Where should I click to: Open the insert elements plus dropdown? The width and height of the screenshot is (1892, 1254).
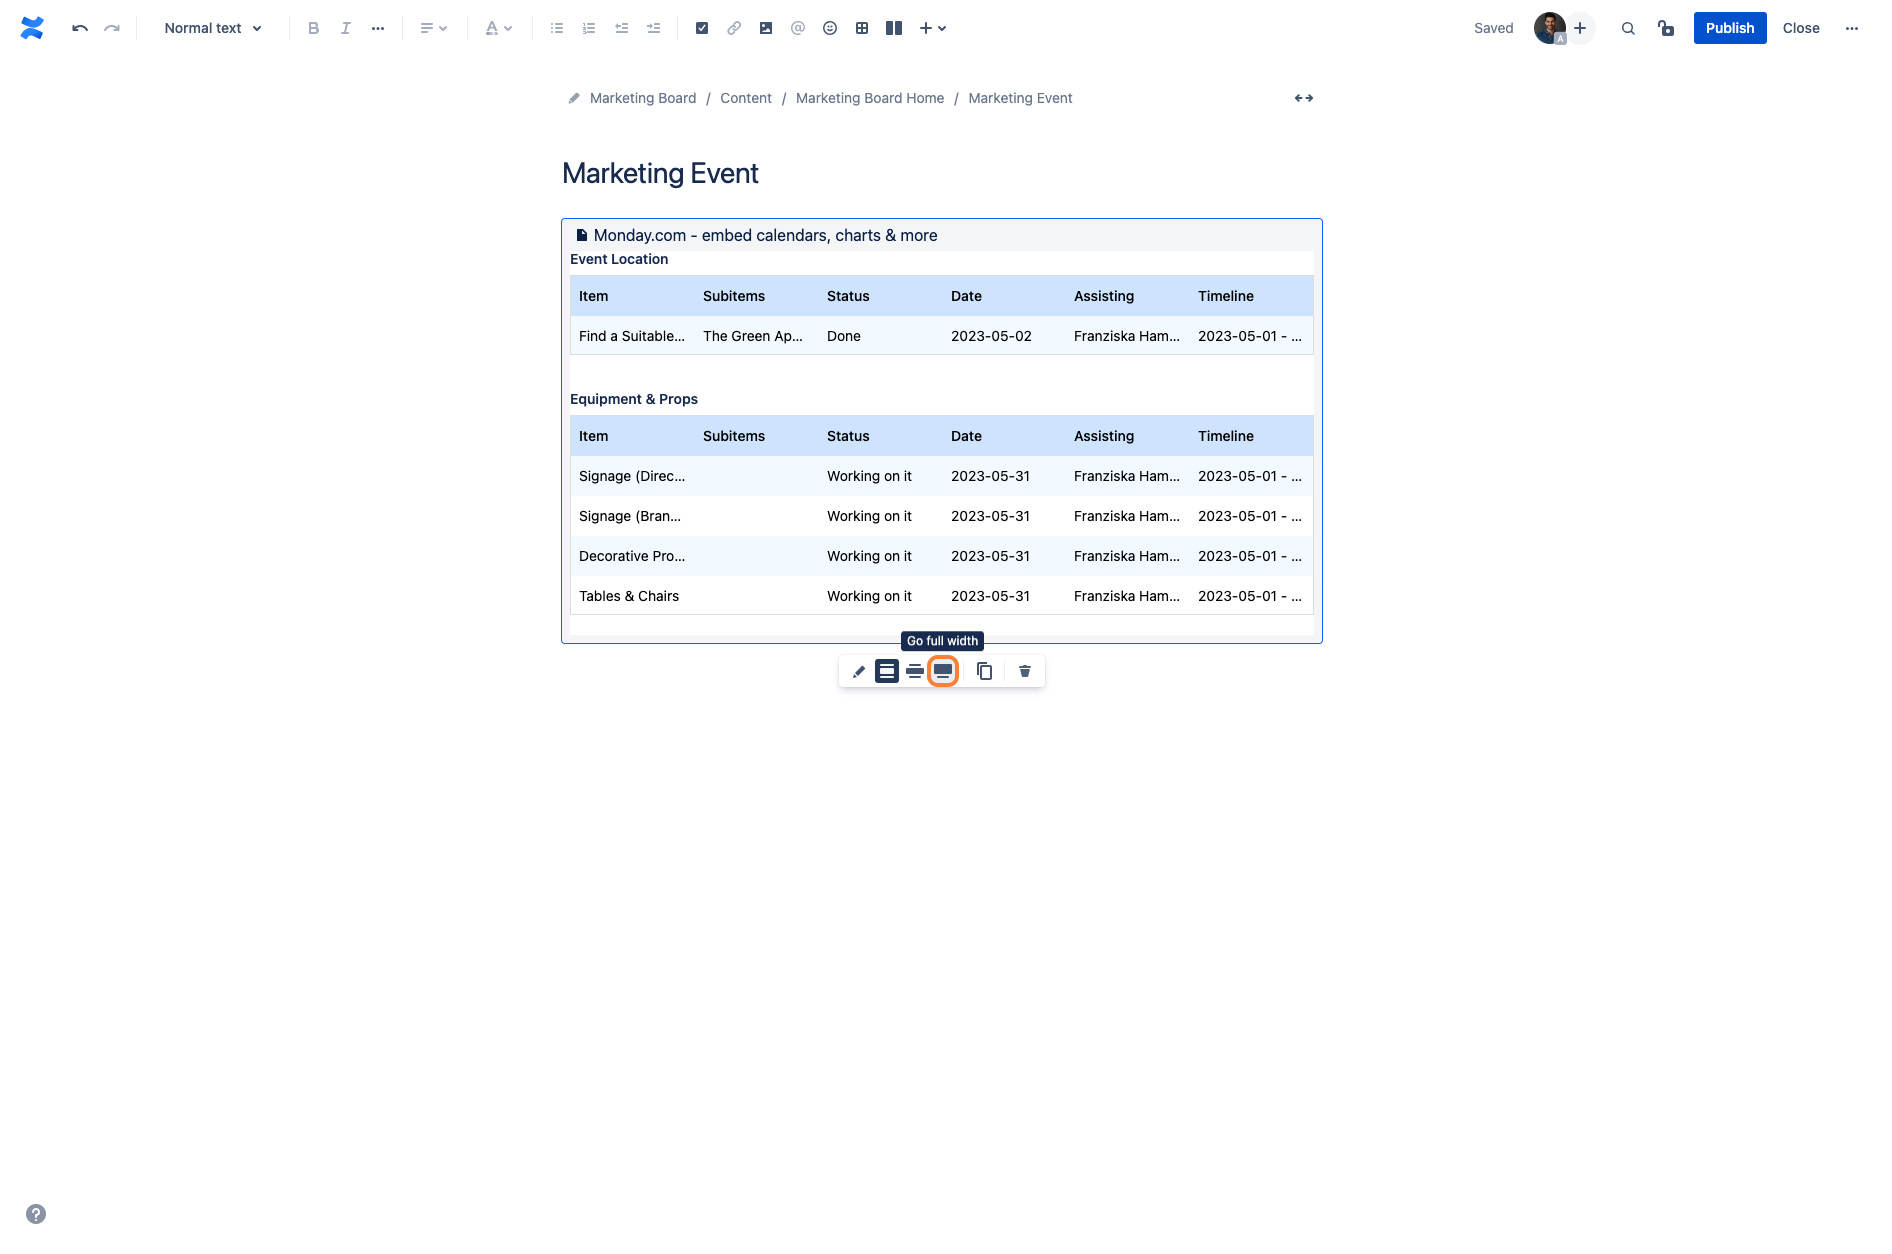point(932,28)
